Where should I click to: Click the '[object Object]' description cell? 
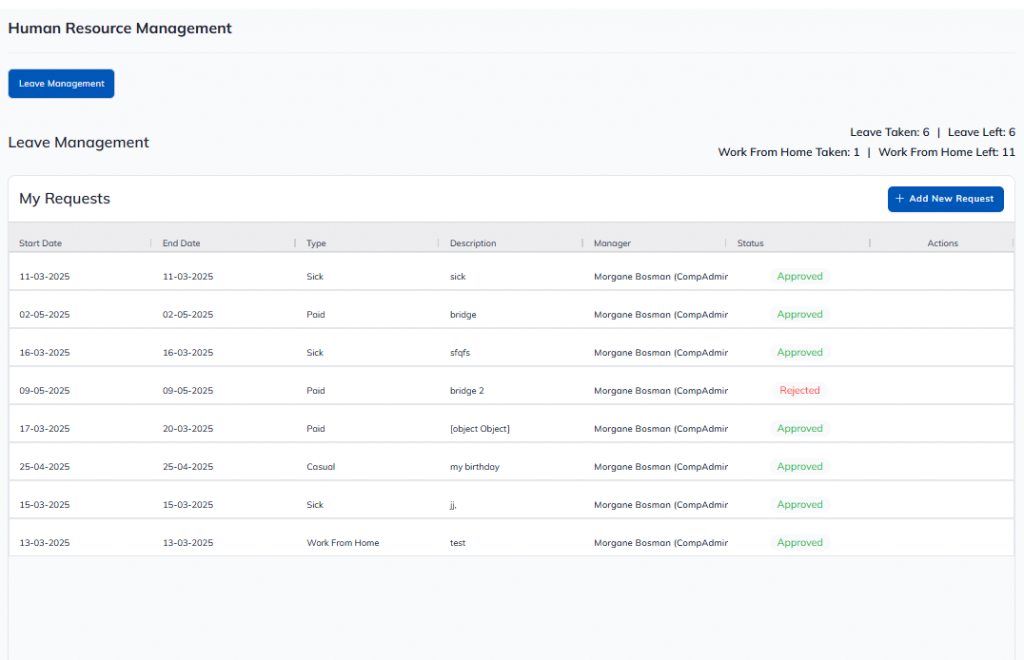point(480,429)
